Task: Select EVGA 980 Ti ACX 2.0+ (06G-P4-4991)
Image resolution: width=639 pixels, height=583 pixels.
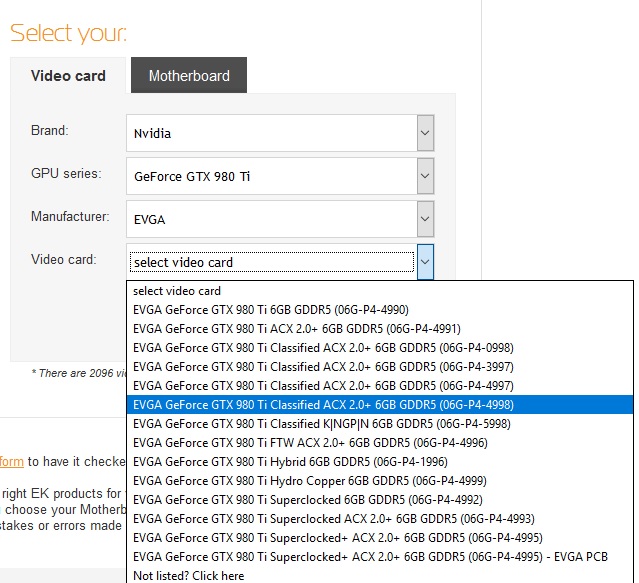Action: 380,329
